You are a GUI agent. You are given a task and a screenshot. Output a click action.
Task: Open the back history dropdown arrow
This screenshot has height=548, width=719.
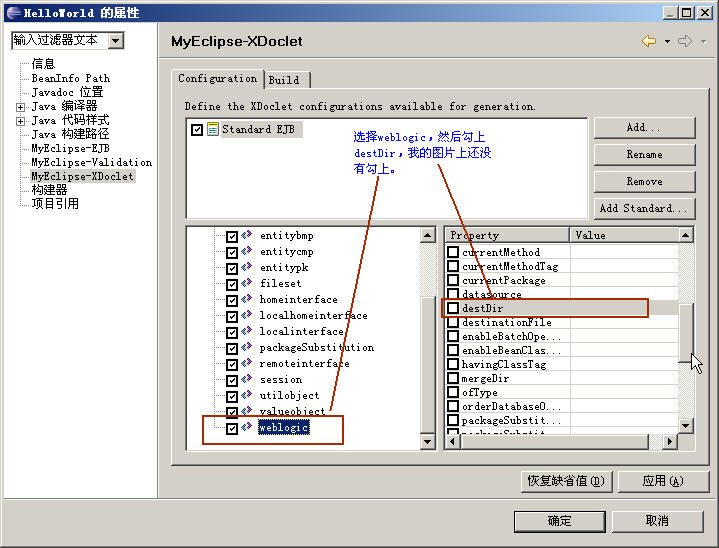tap(667, 42)
